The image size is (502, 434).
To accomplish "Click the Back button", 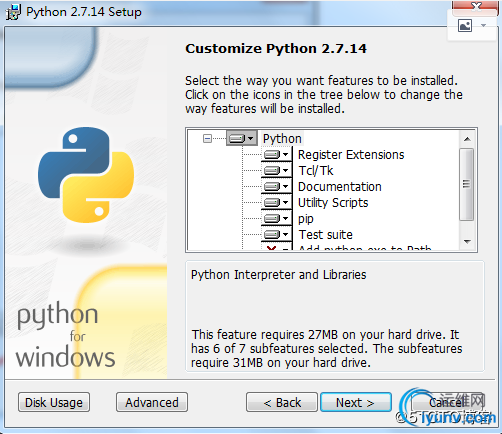I will [x=282, y=402].
